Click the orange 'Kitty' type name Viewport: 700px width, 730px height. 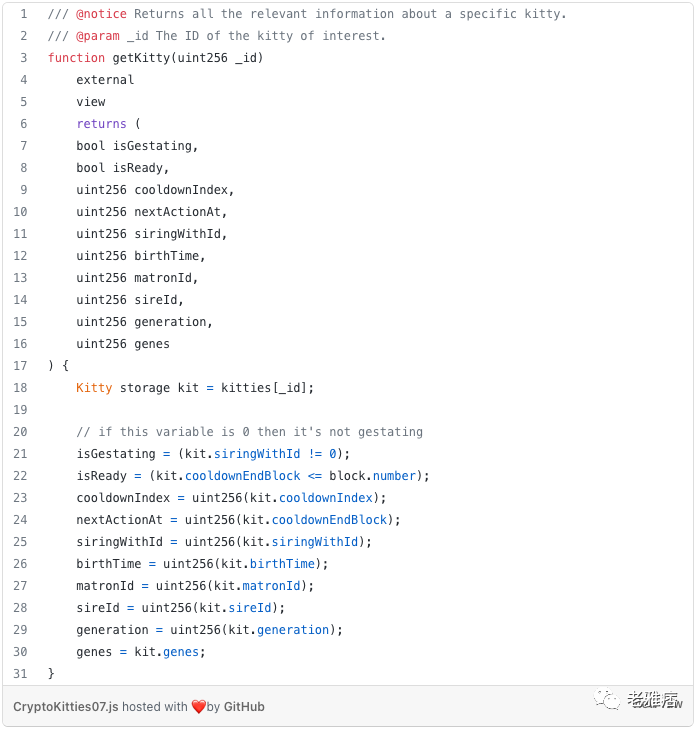(94, 388)
